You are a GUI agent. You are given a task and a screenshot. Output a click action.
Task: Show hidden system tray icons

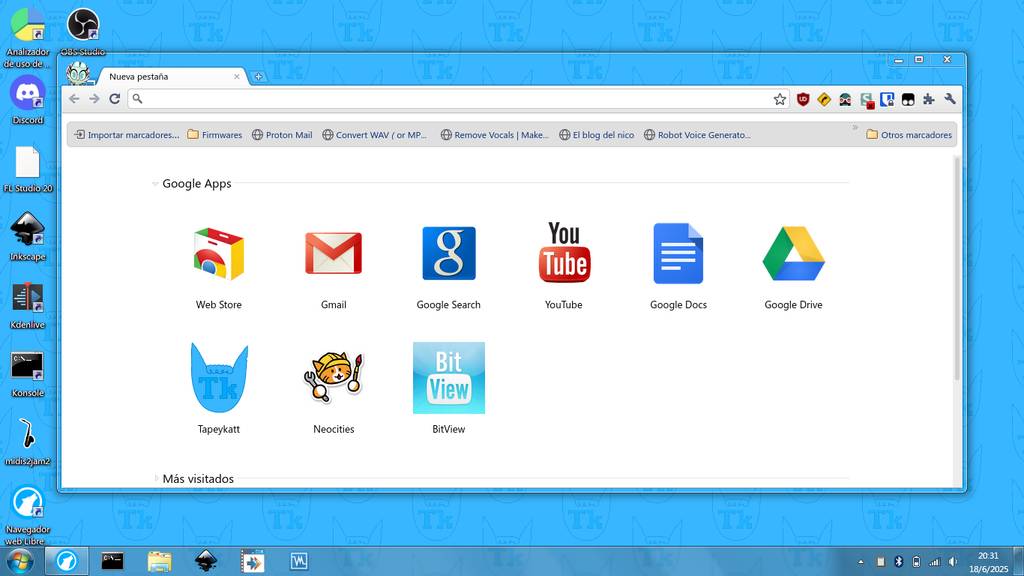coord(861,562)
